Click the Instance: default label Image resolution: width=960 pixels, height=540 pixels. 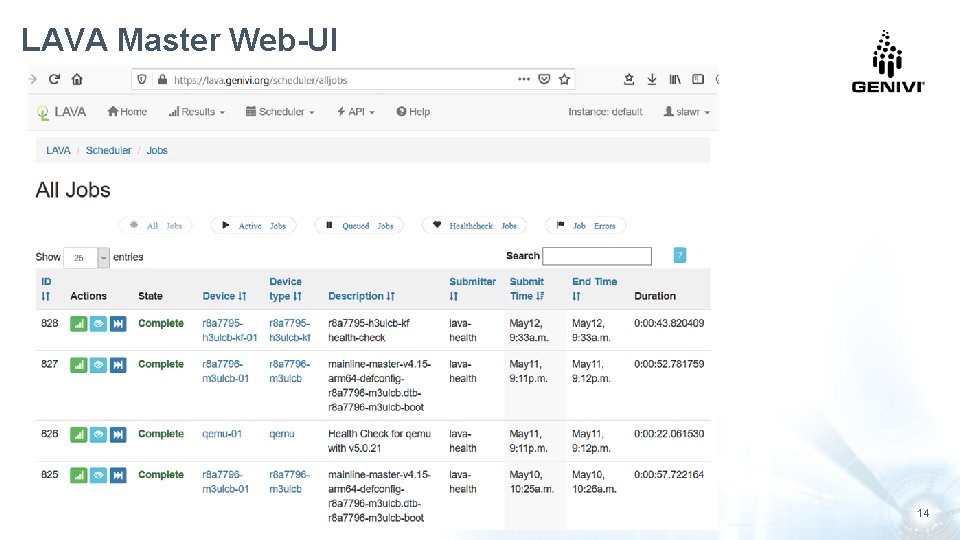pos(605,112)
